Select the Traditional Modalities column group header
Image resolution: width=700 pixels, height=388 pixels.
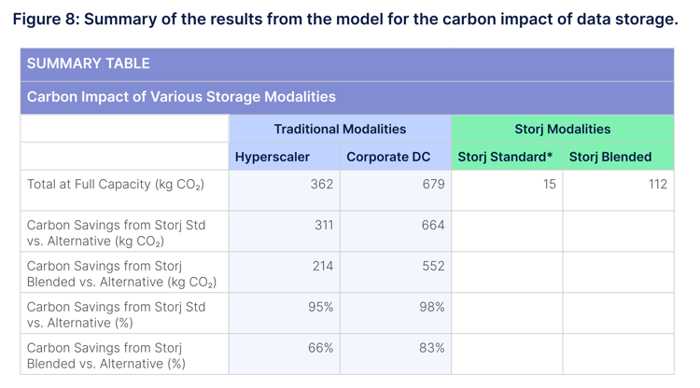pos(340,129)
